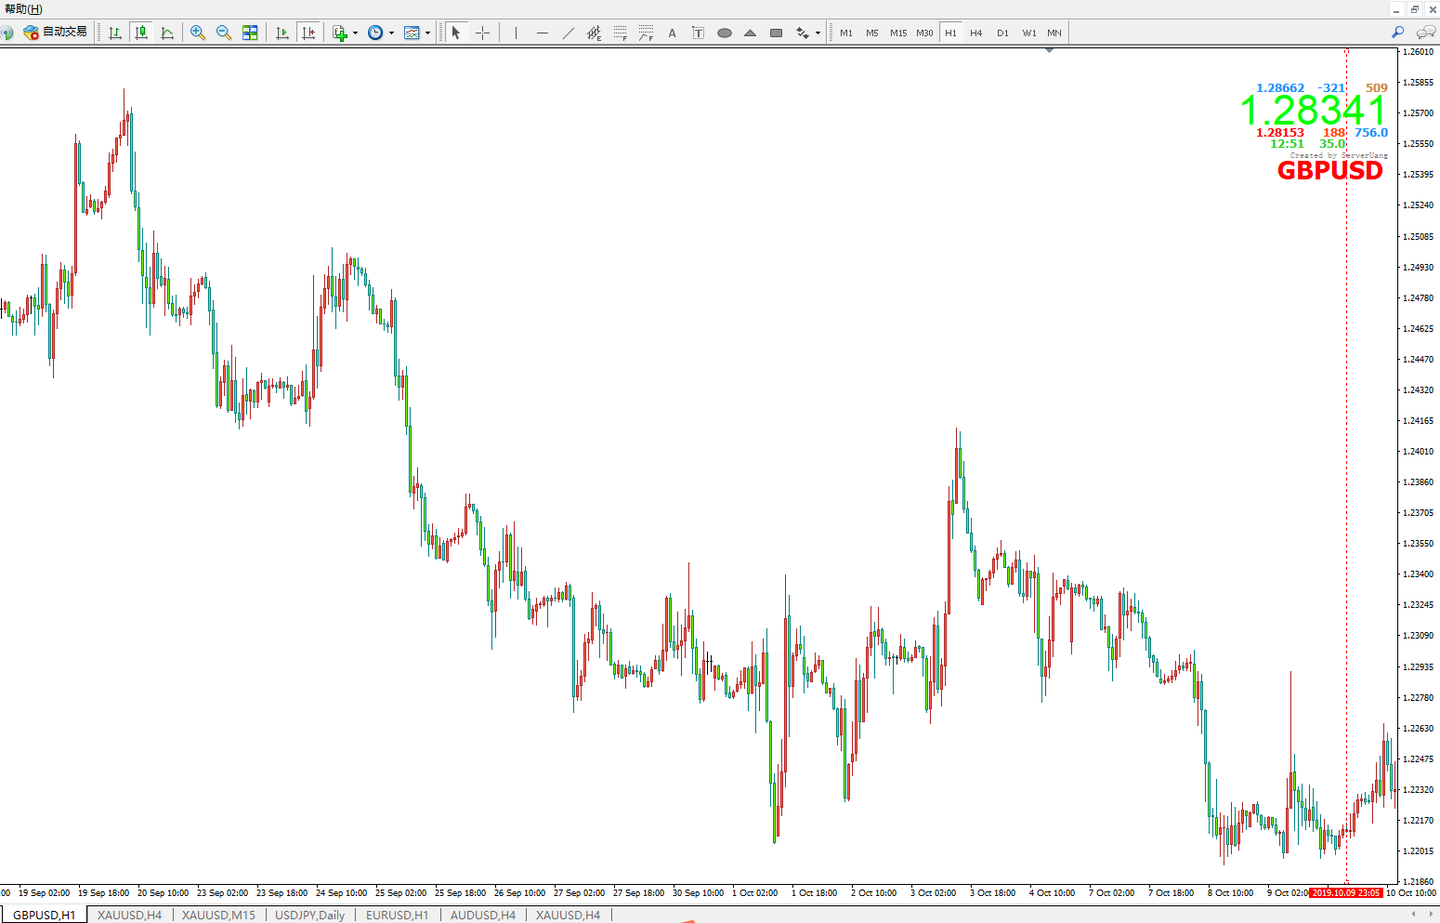Image resolution: width=1440 pixels, height=923 pixels.
Task: Zoom in on the chart
Action: [198, 32]
